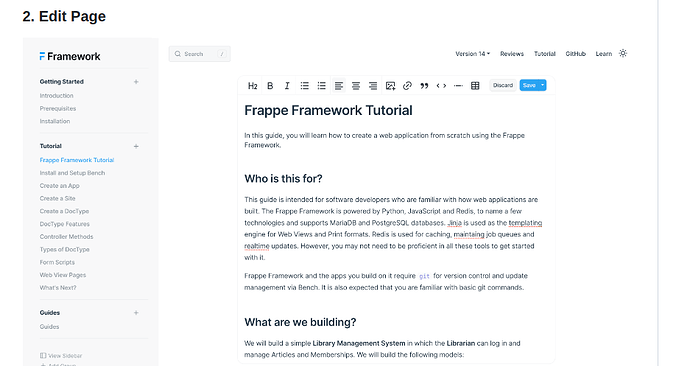This screenshot has width=690, height=366.
Task: Insert a code block using the angle brackets icon
Action: point(441,86)
